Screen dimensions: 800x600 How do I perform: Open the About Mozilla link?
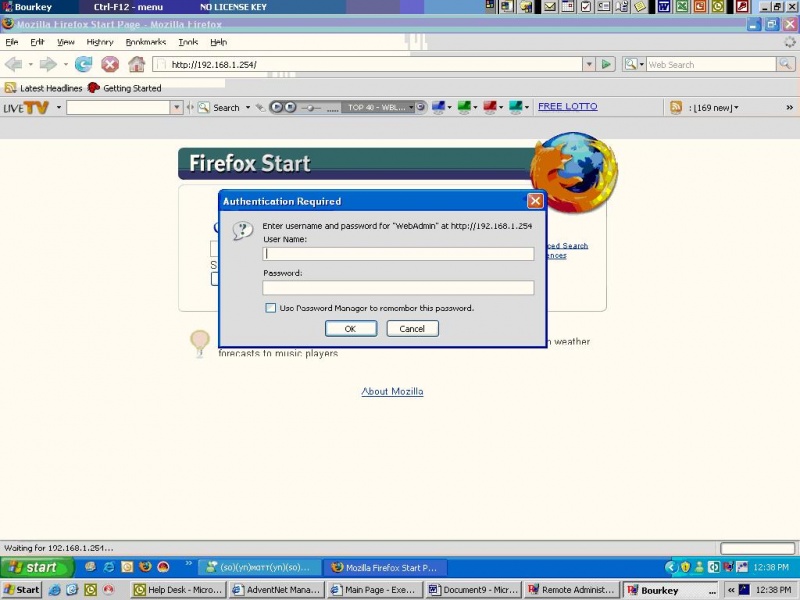392,391
